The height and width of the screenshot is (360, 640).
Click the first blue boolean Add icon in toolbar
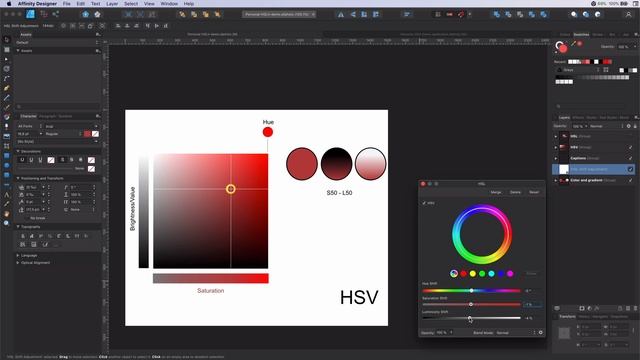(496, 14)
